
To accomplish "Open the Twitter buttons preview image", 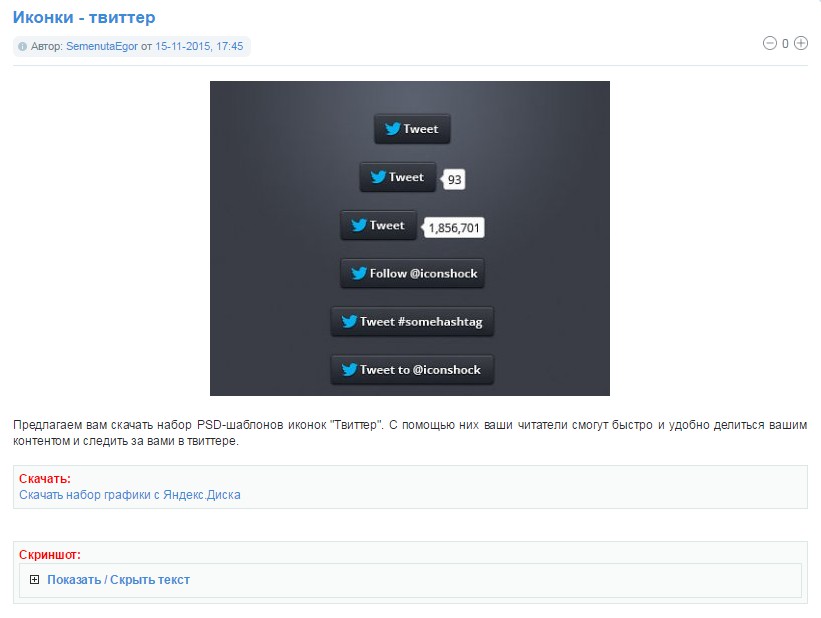I will pos(410,238).
